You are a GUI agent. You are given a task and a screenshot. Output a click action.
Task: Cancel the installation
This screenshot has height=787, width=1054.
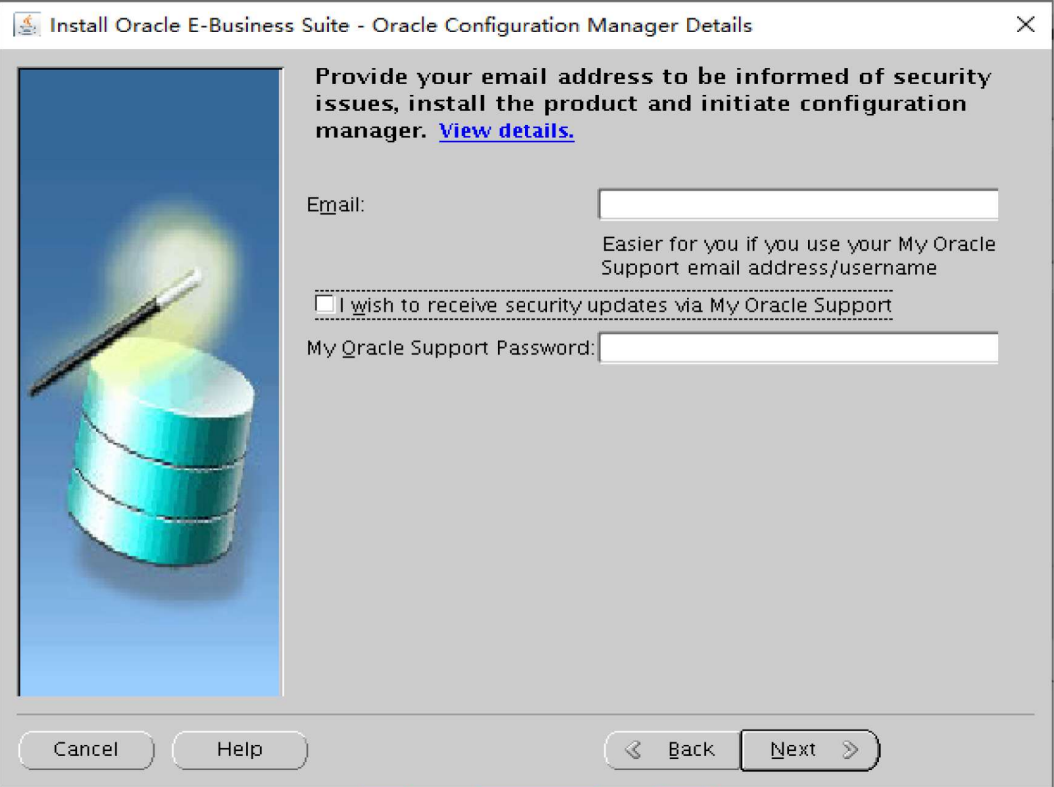click(86, 749)
